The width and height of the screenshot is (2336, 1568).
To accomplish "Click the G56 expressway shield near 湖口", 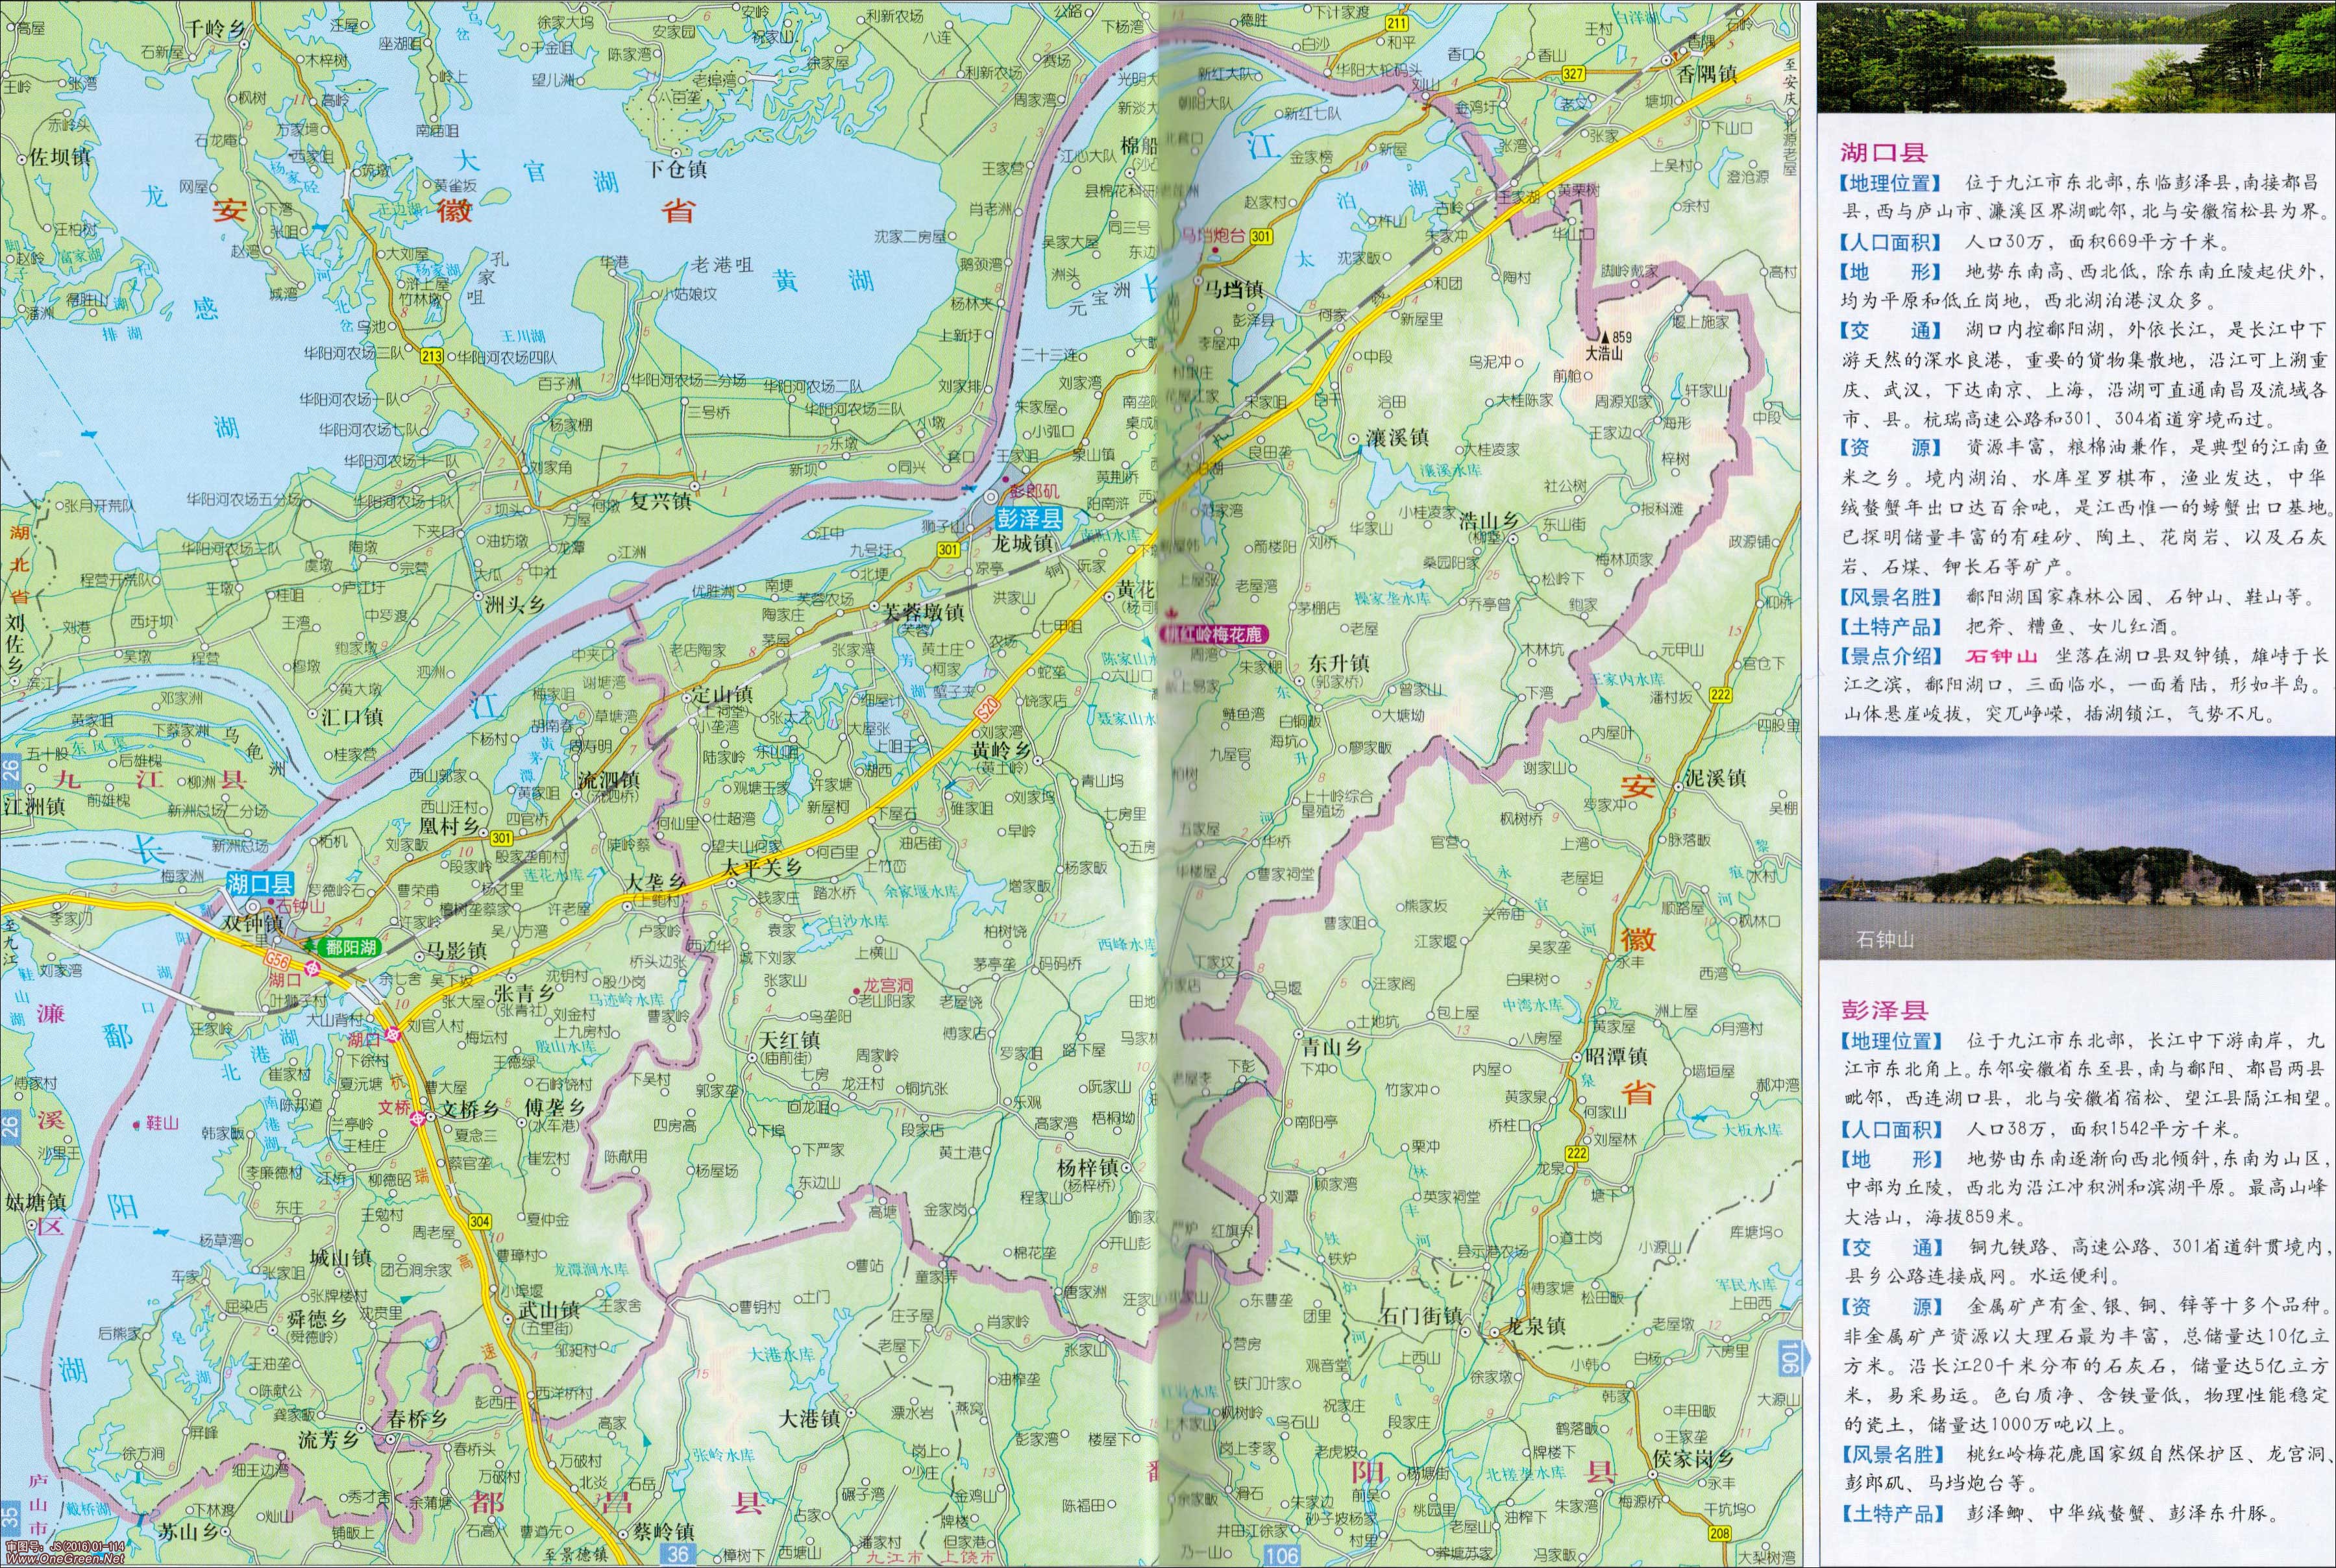I will [x=277, y=960].
